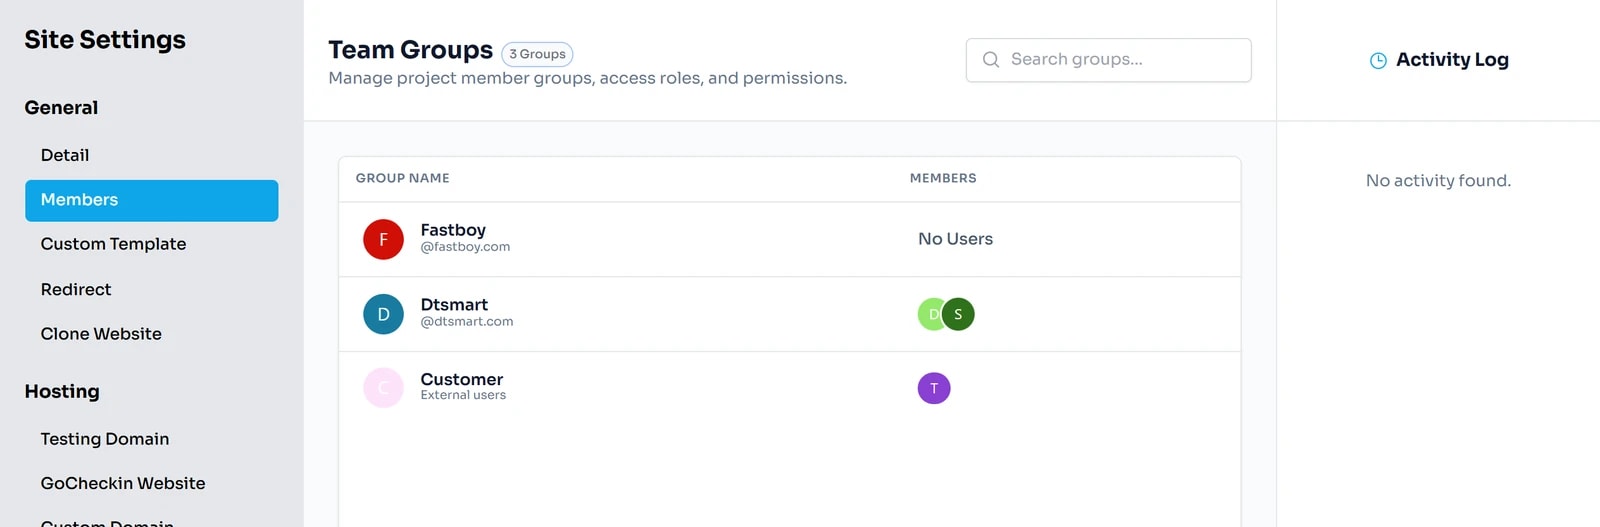Open the Fastboy group name
The image size is (1600, 527).
(x=453, y=230)
